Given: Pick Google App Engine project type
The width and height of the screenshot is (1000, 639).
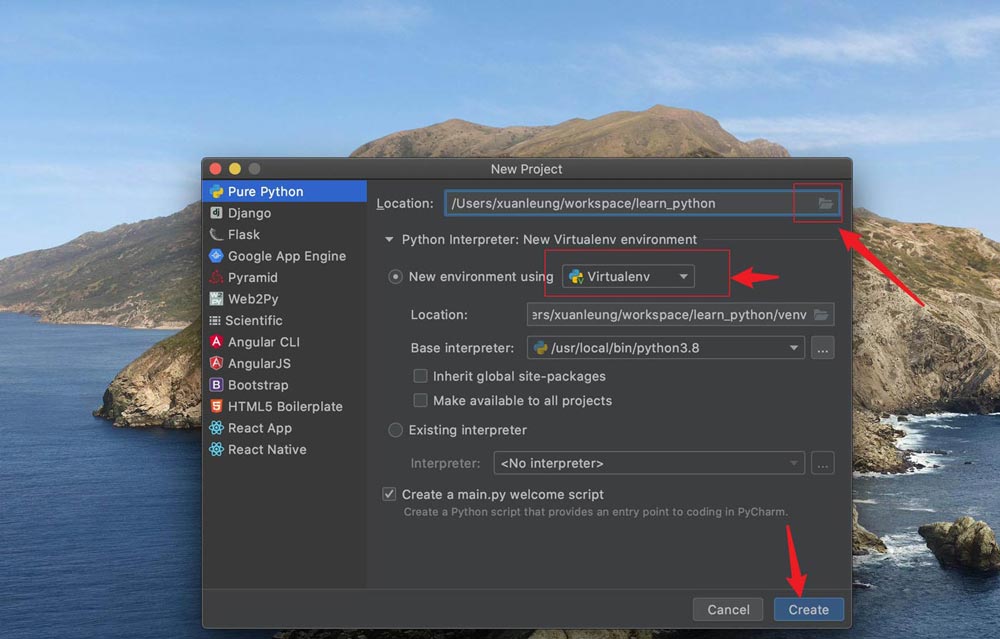Looking at the screenshot, I should coord(284,256).
